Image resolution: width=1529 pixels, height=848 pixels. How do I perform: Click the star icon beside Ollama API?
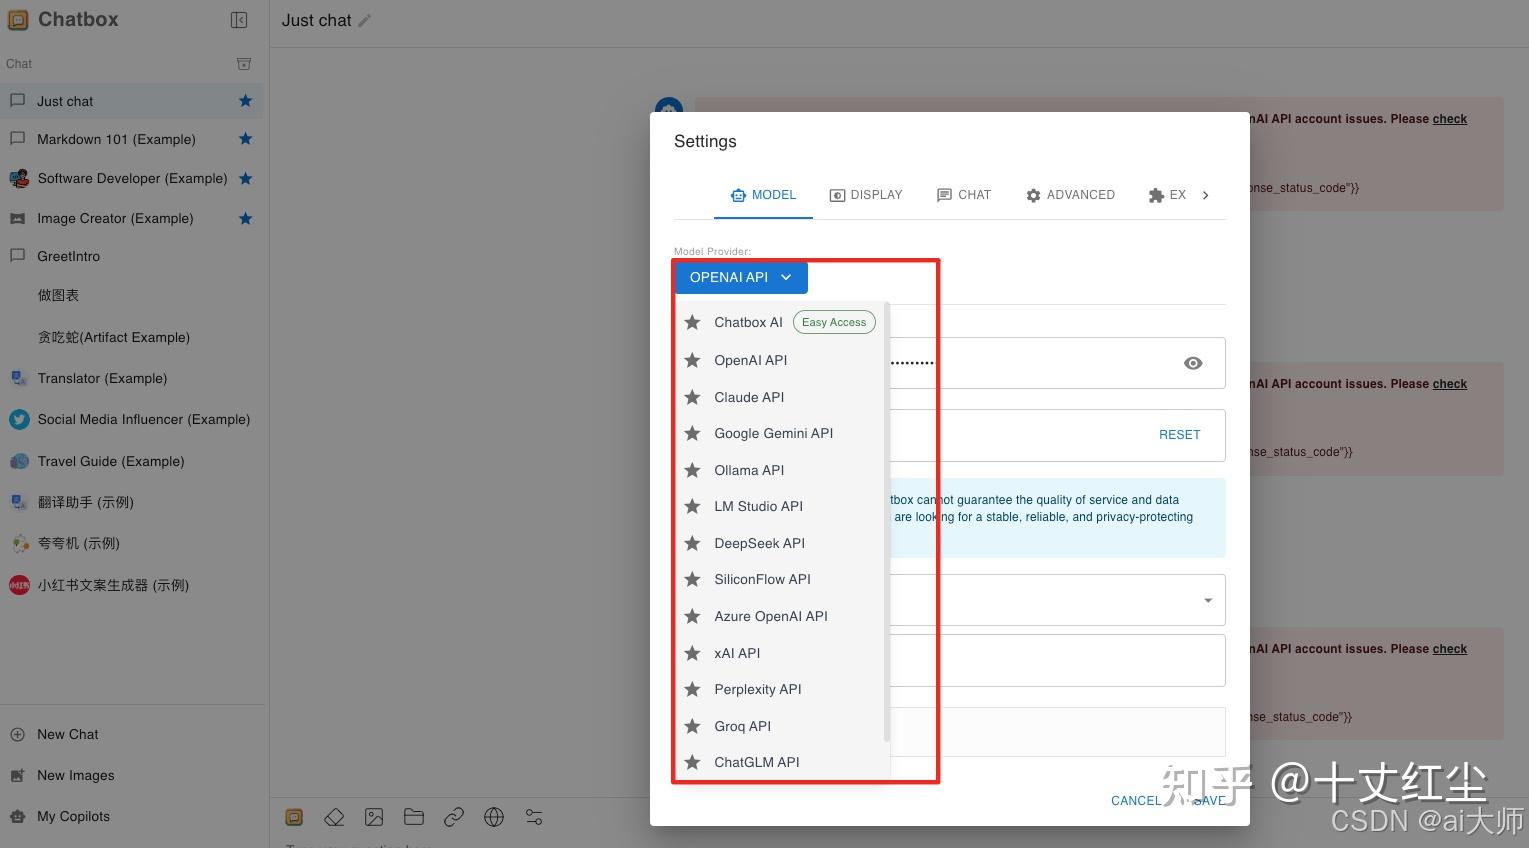click(692, 470)
